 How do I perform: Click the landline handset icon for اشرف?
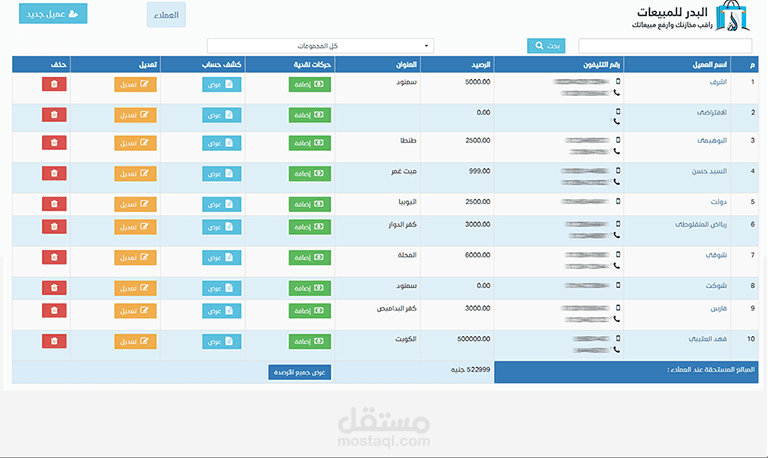click(617, 93)
